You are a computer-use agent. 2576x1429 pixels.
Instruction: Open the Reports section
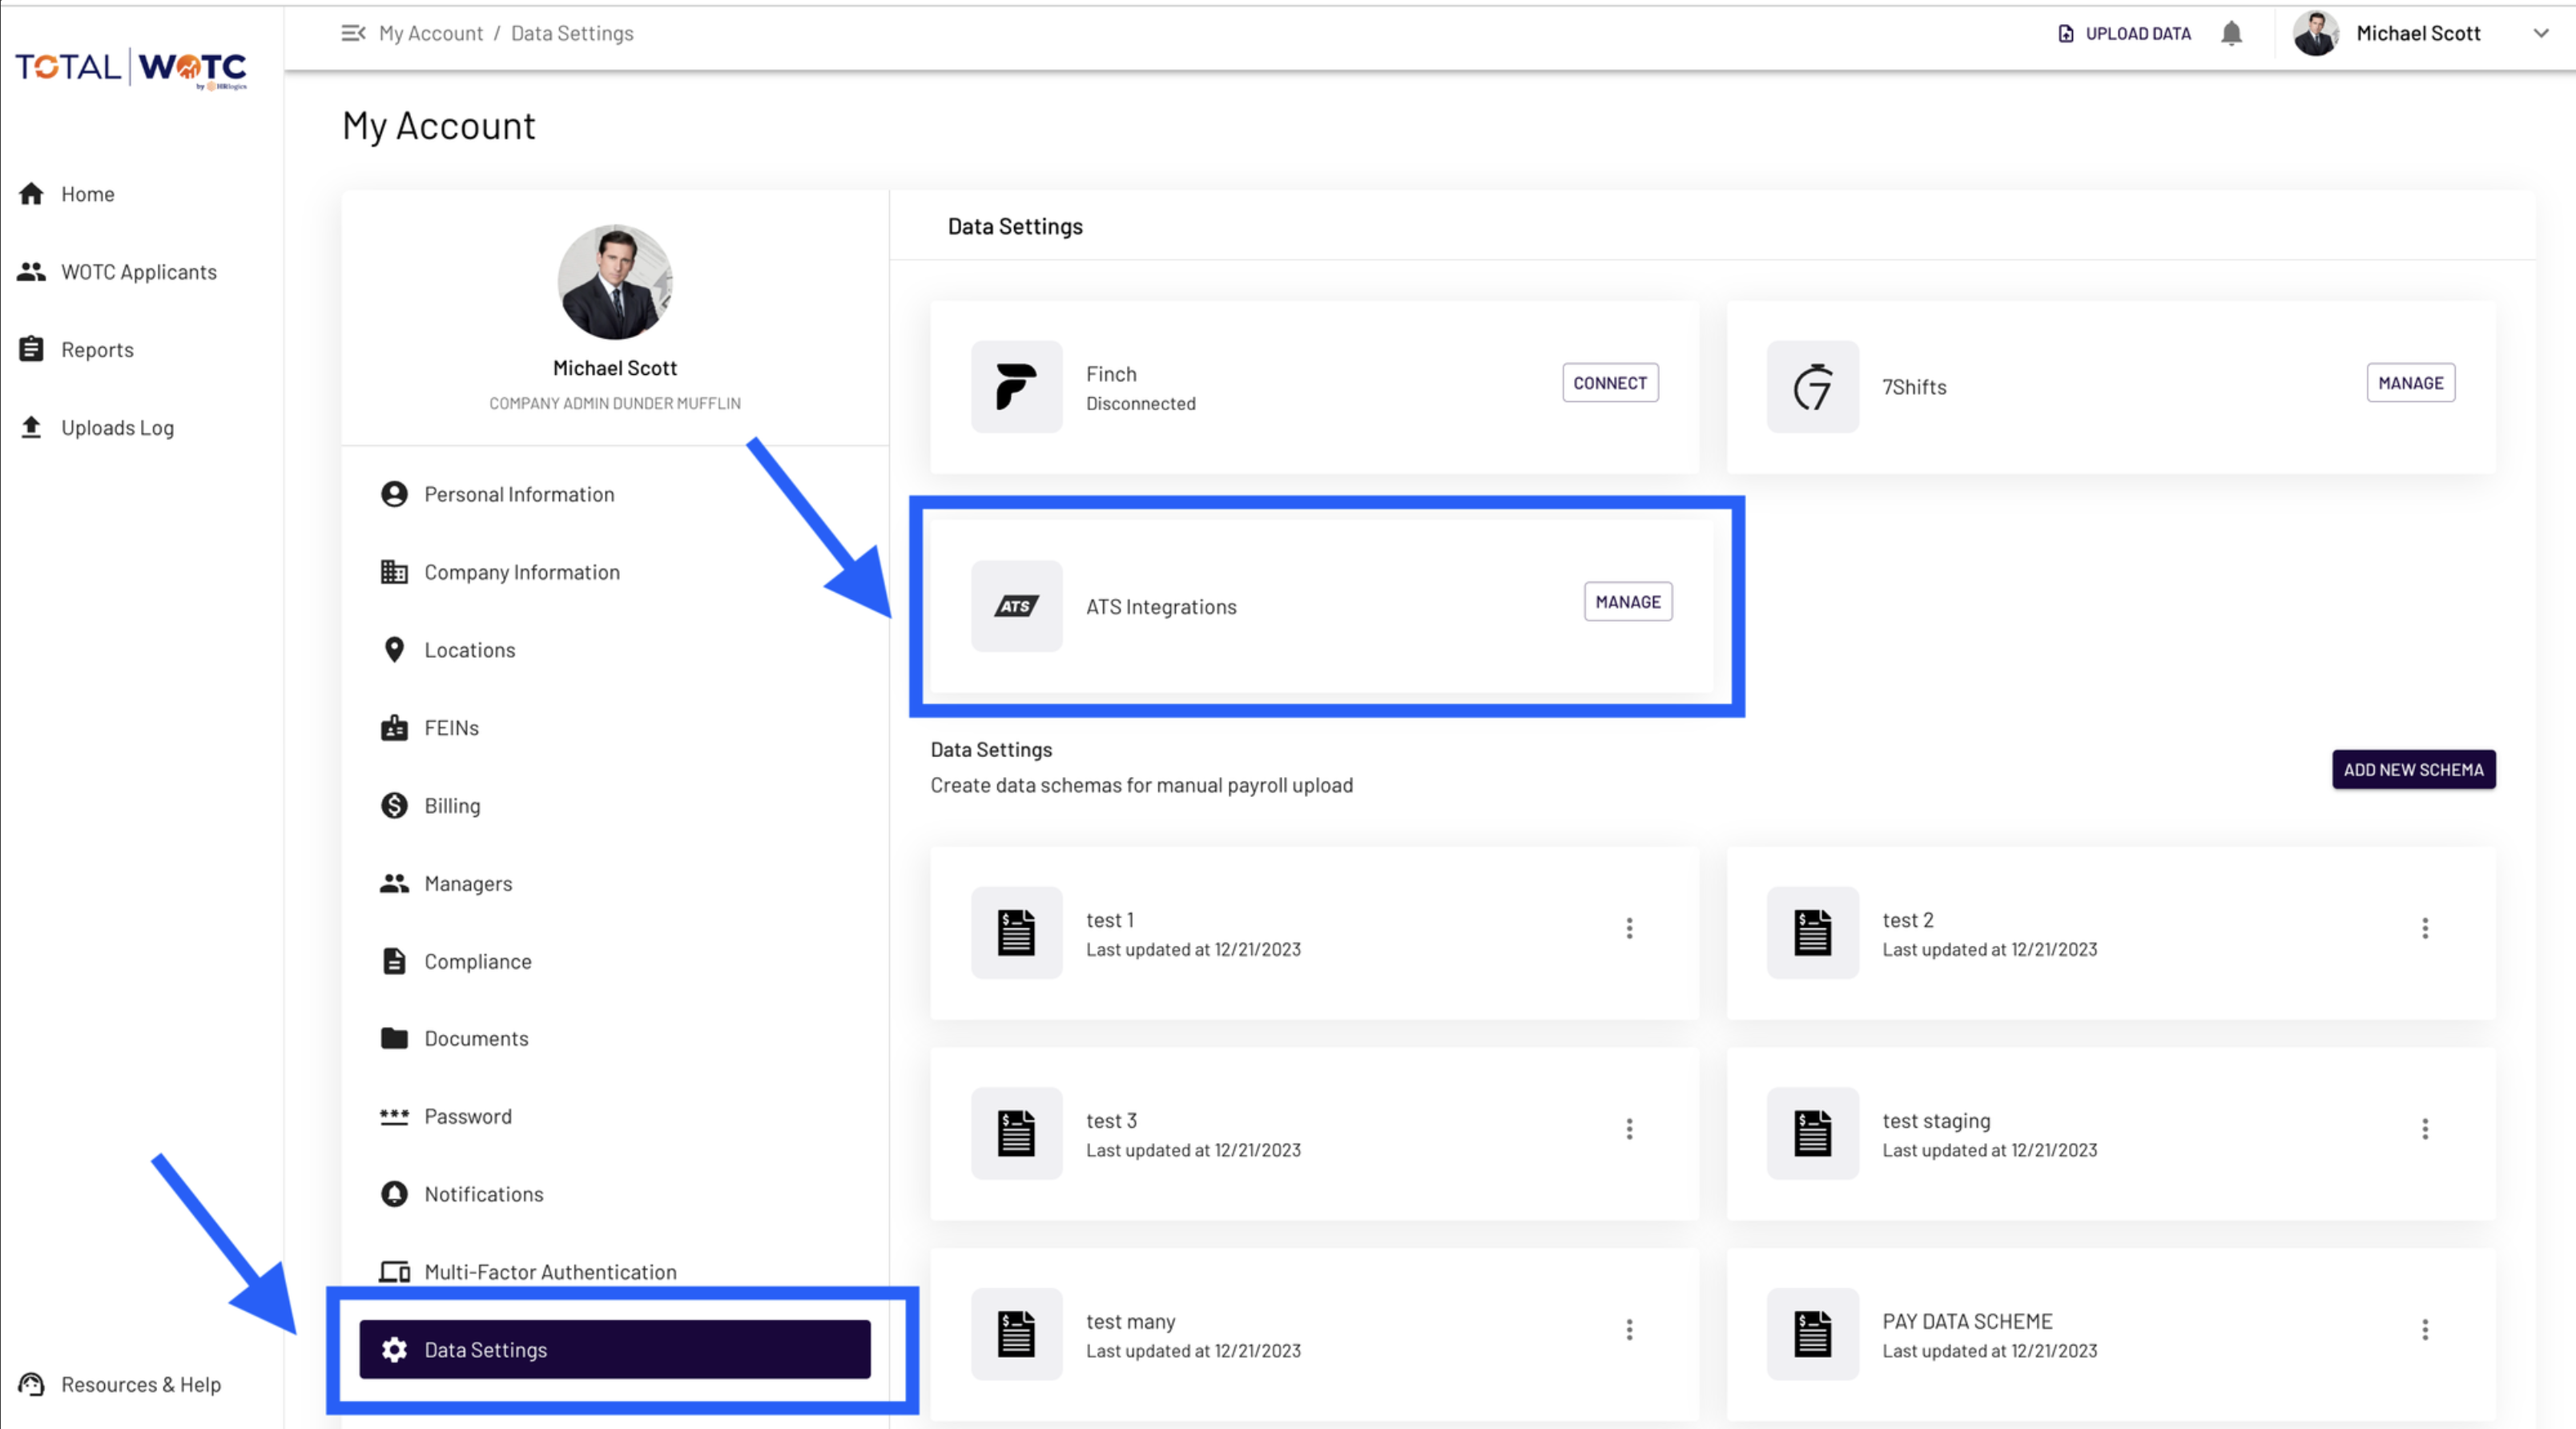pos(97,350)
